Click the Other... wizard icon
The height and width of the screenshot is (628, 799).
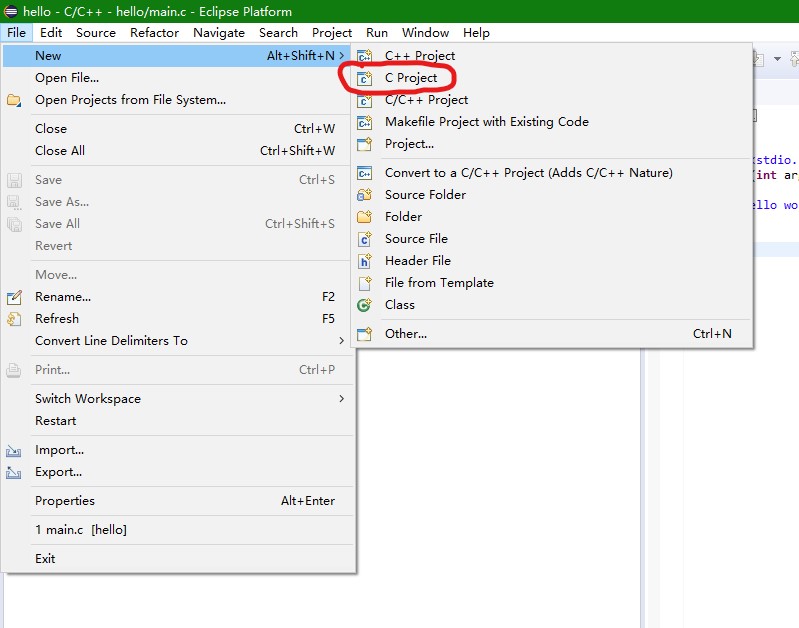(364, 334)
